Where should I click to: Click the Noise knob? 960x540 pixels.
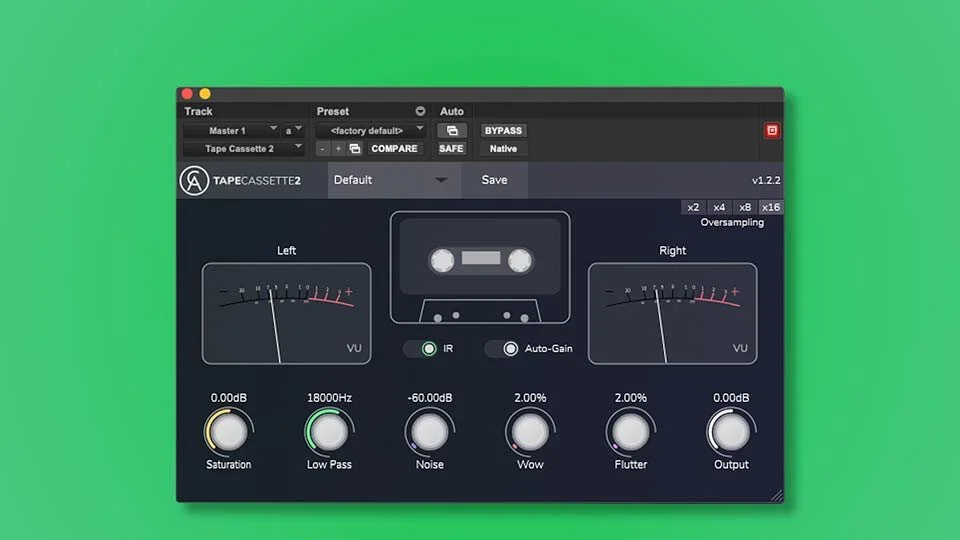point(429,432)
